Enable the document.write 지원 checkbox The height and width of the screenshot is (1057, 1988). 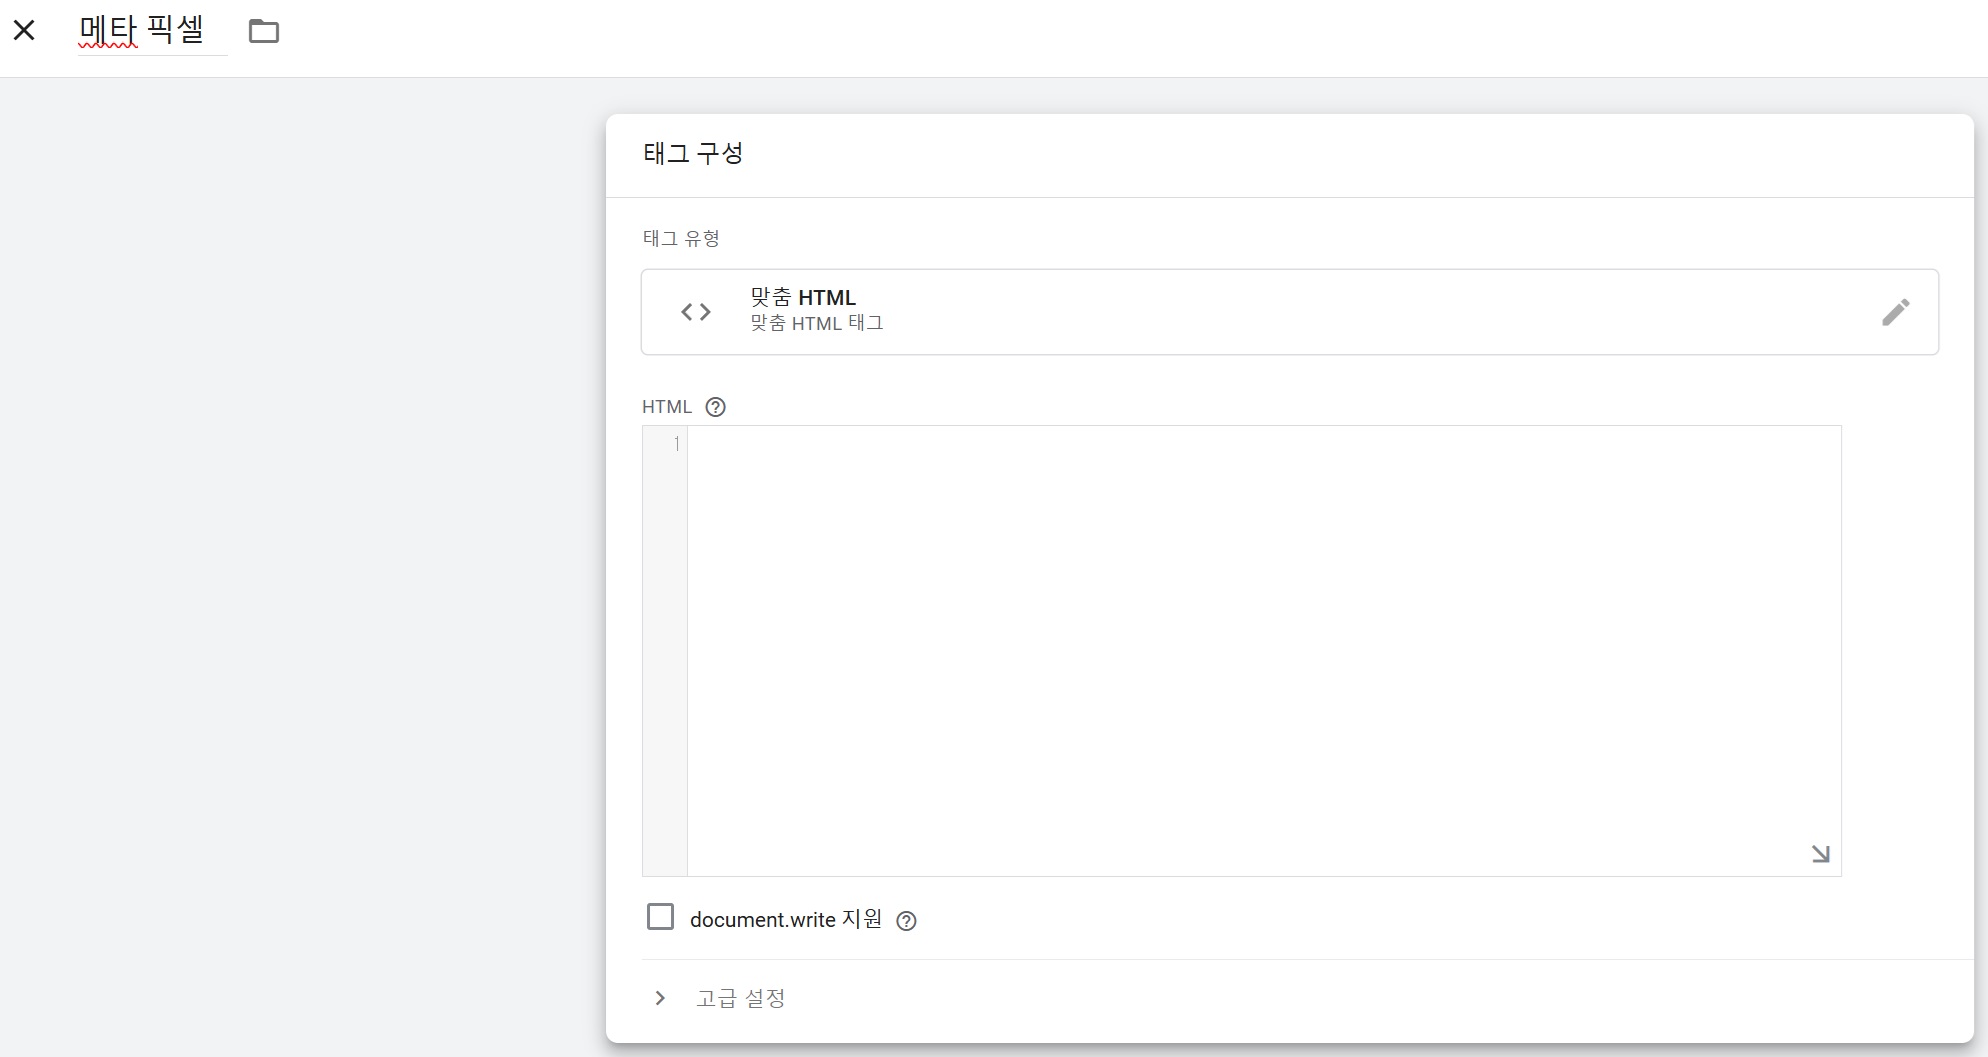660,917
